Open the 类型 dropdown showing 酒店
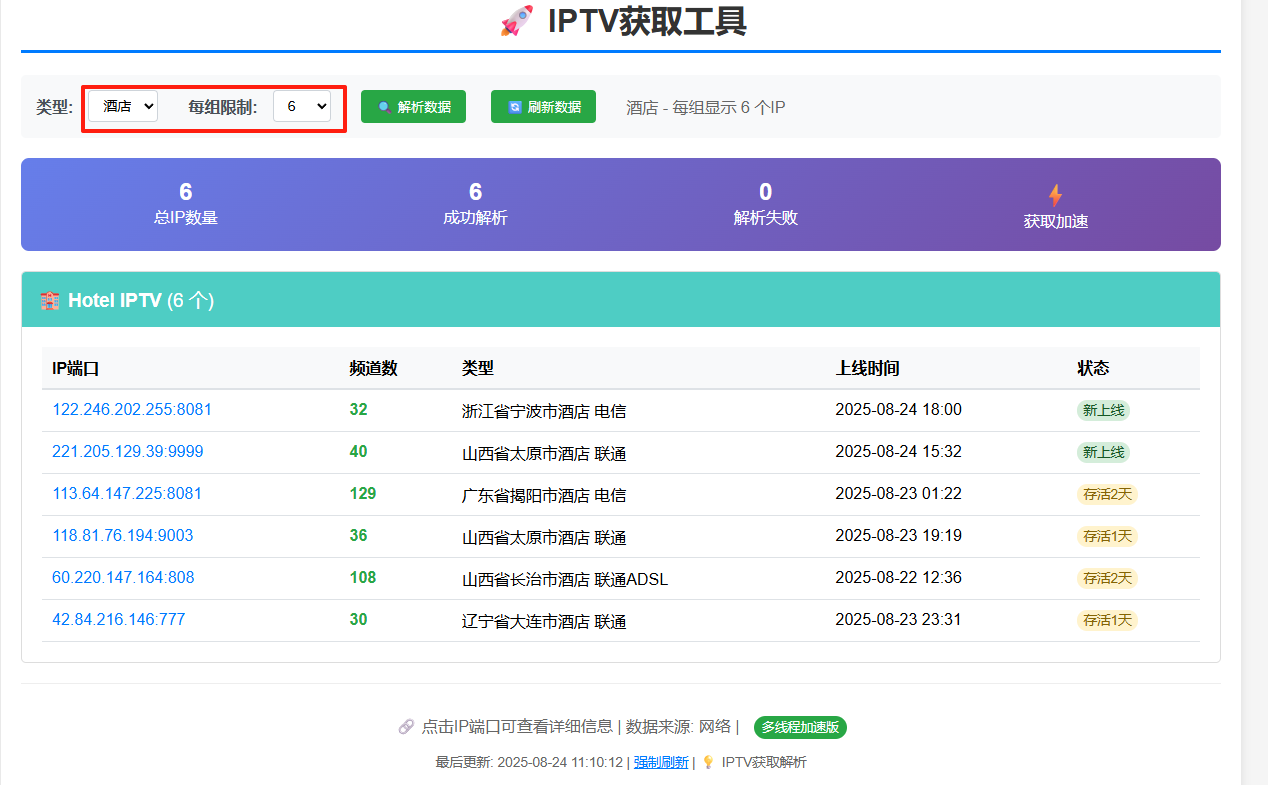This screenshot has width=1268, height=785. pyautogui.click(x=123, y=106)
